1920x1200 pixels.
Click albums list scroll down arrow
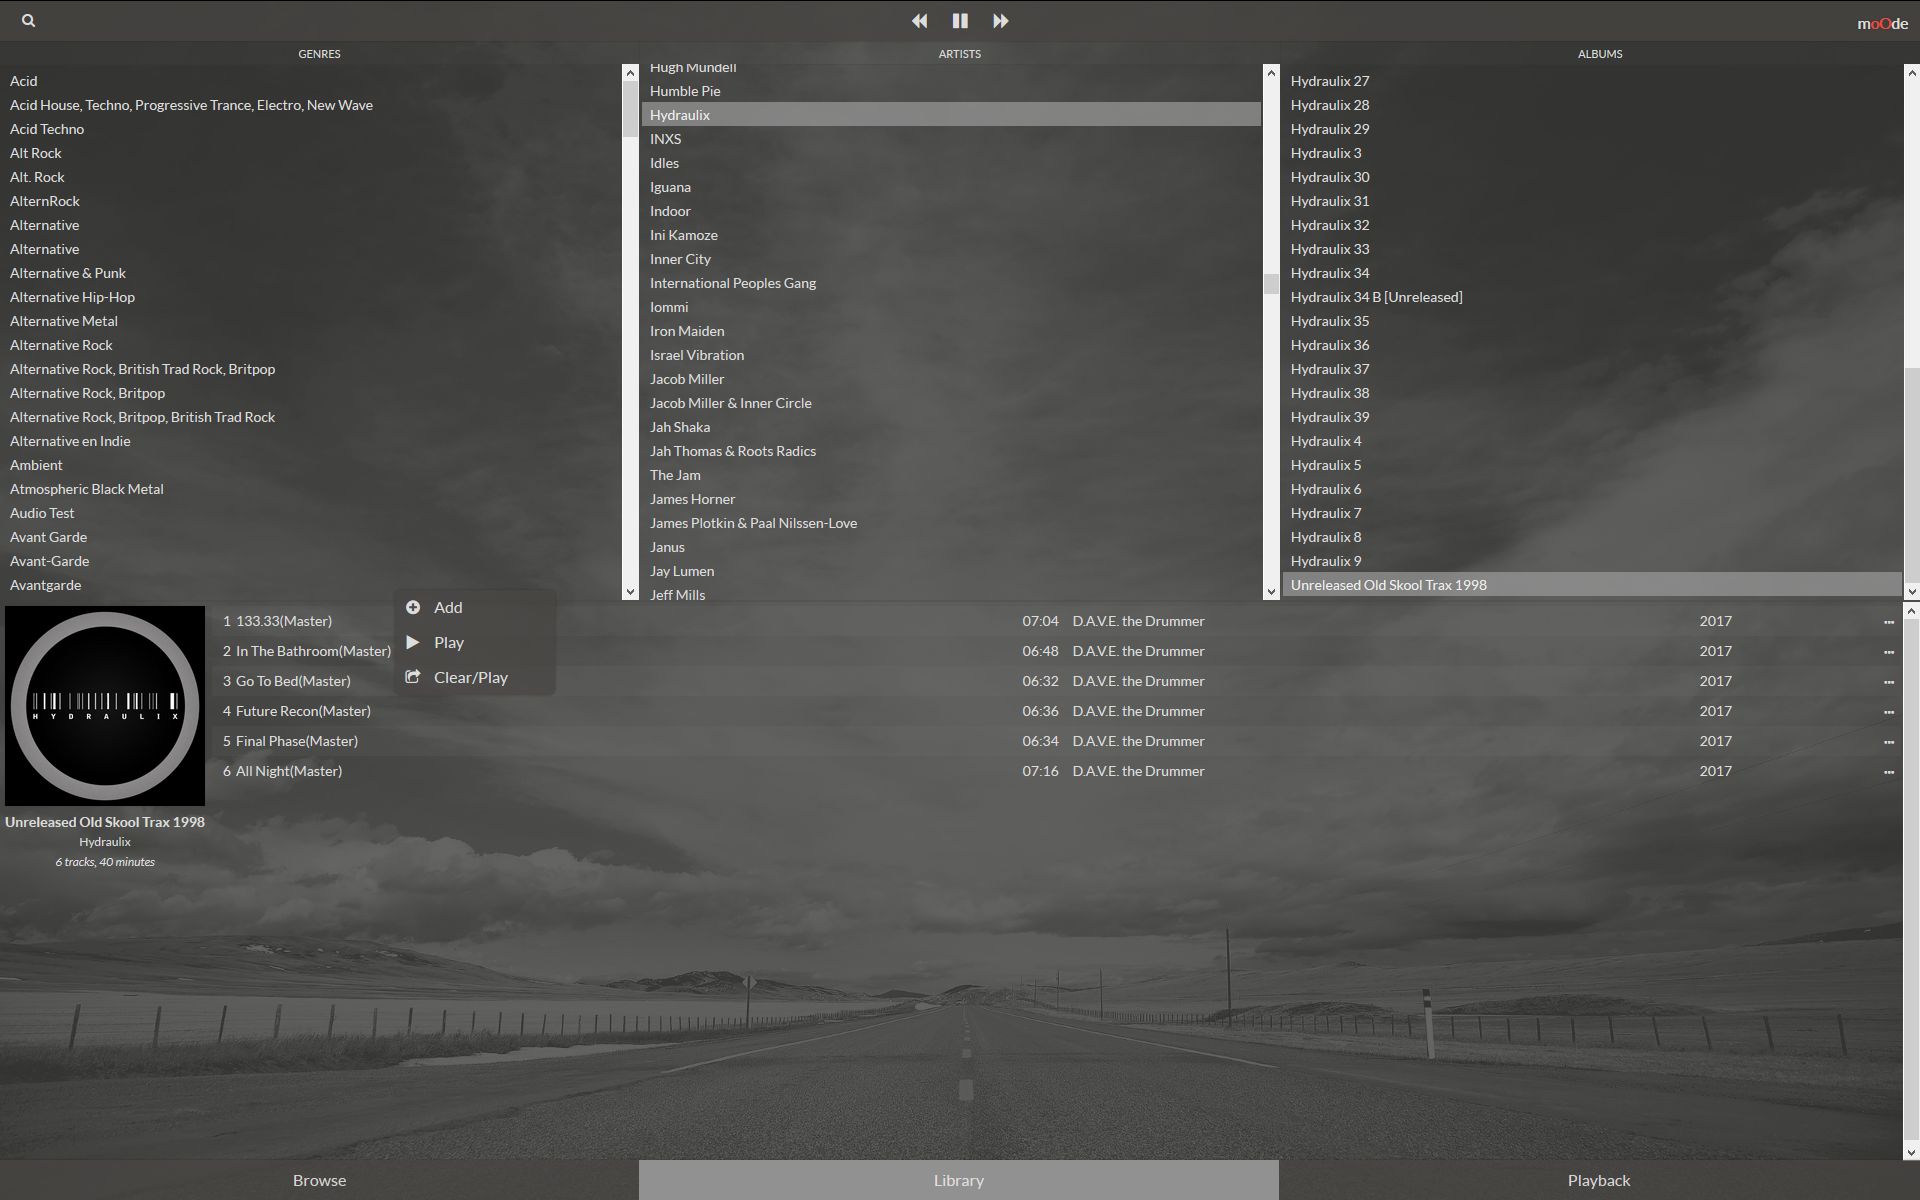[1911, 592]
